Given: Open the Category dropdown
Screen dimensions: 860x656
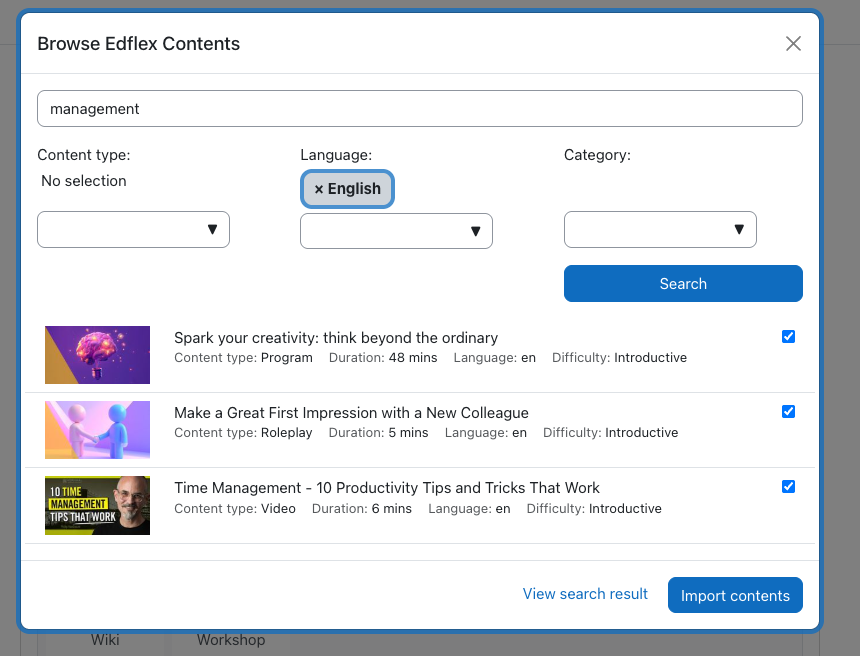Looking at the screenshot, I should 660,229.
